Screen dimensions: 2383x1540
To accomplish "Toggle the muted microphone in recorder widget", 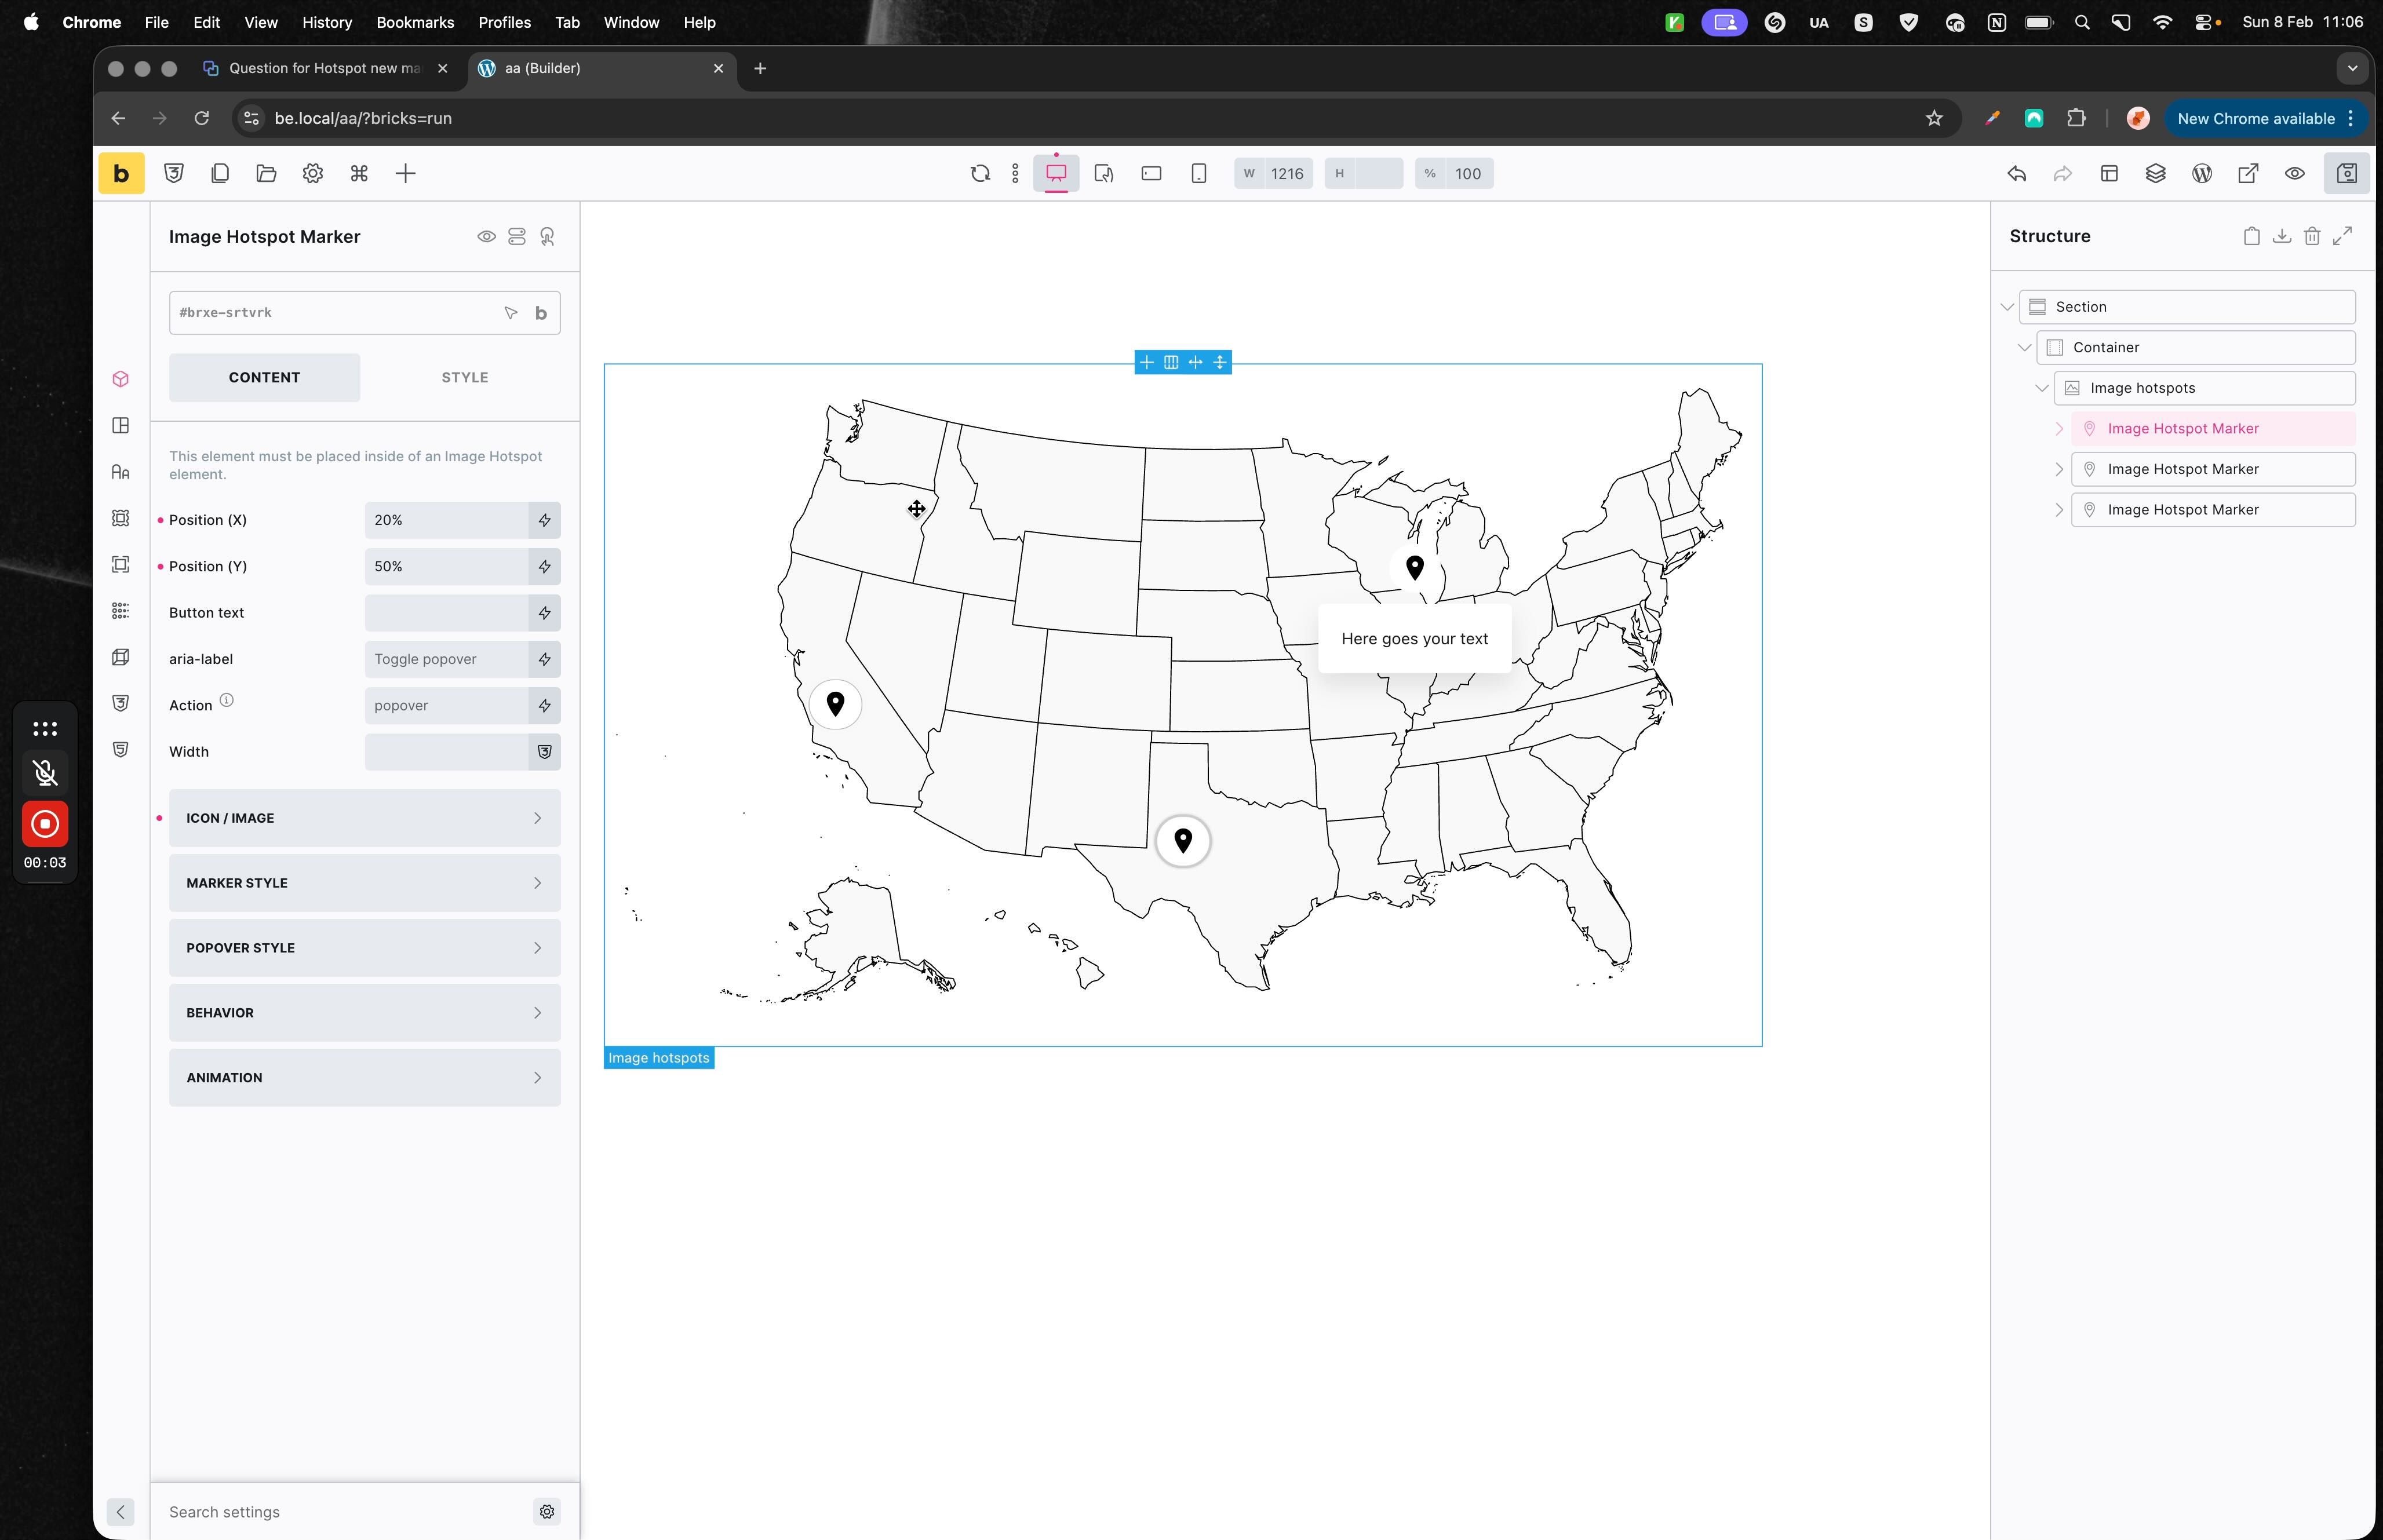I will pyautogui.click(x=45, y=772).
